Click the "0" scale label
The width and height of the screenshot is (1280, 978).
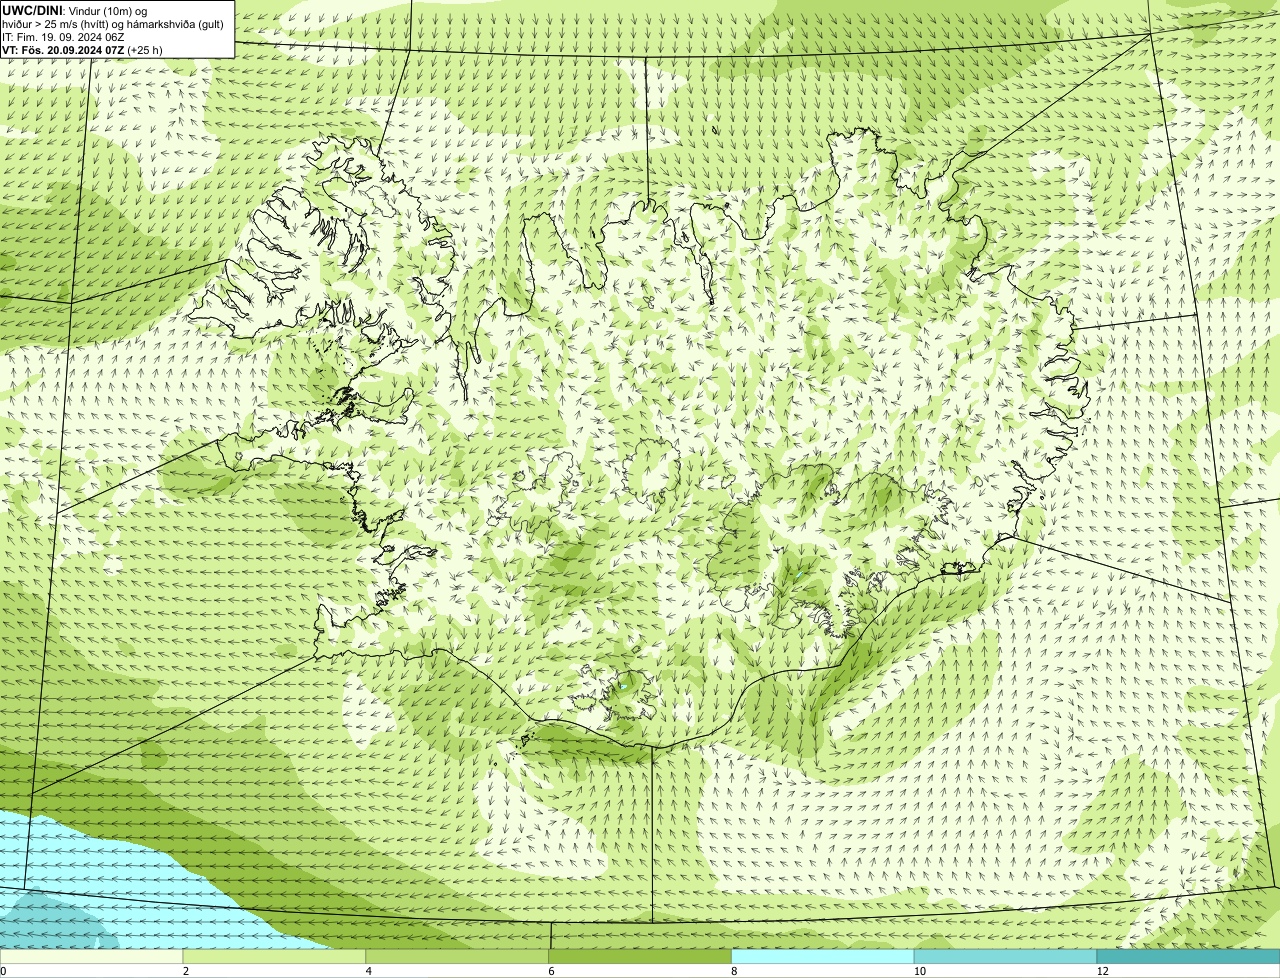[x=3, y=971]
